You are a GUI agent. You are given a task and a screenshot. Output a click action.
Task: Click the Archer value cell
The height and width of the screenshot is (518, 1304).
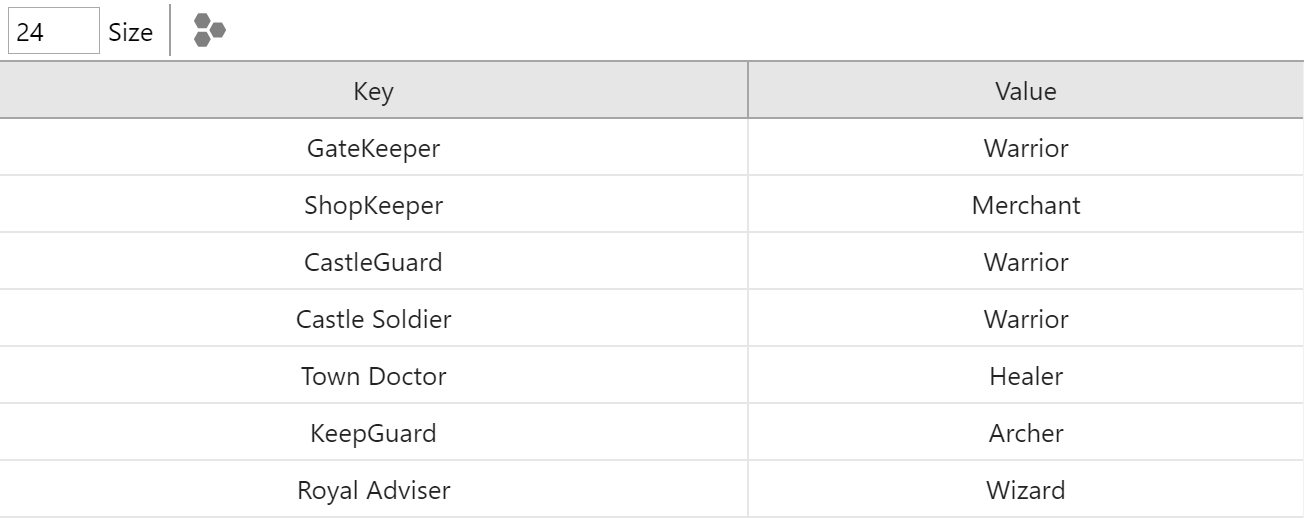pos(1025,433)
